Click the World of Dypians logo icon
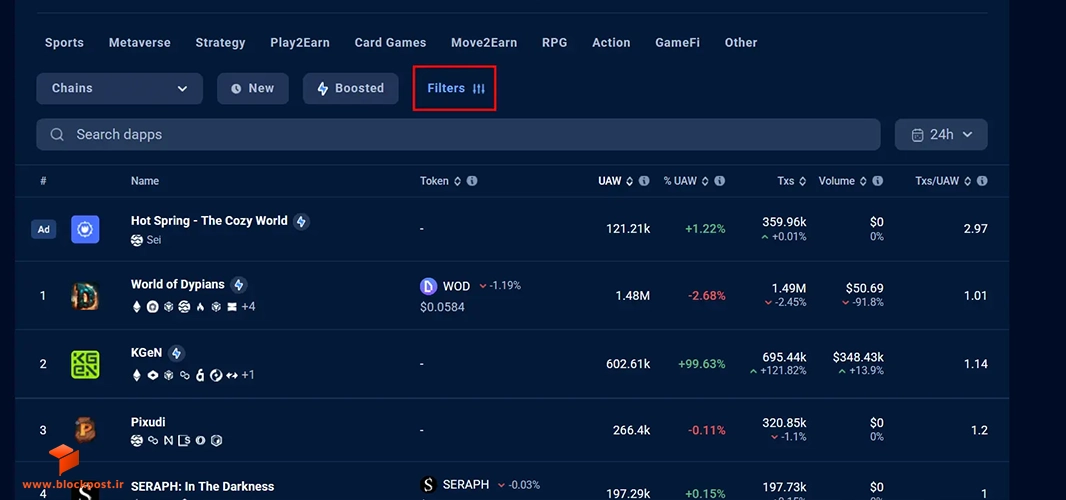Viewport: 1066px width, 500px height. [86, 296]
